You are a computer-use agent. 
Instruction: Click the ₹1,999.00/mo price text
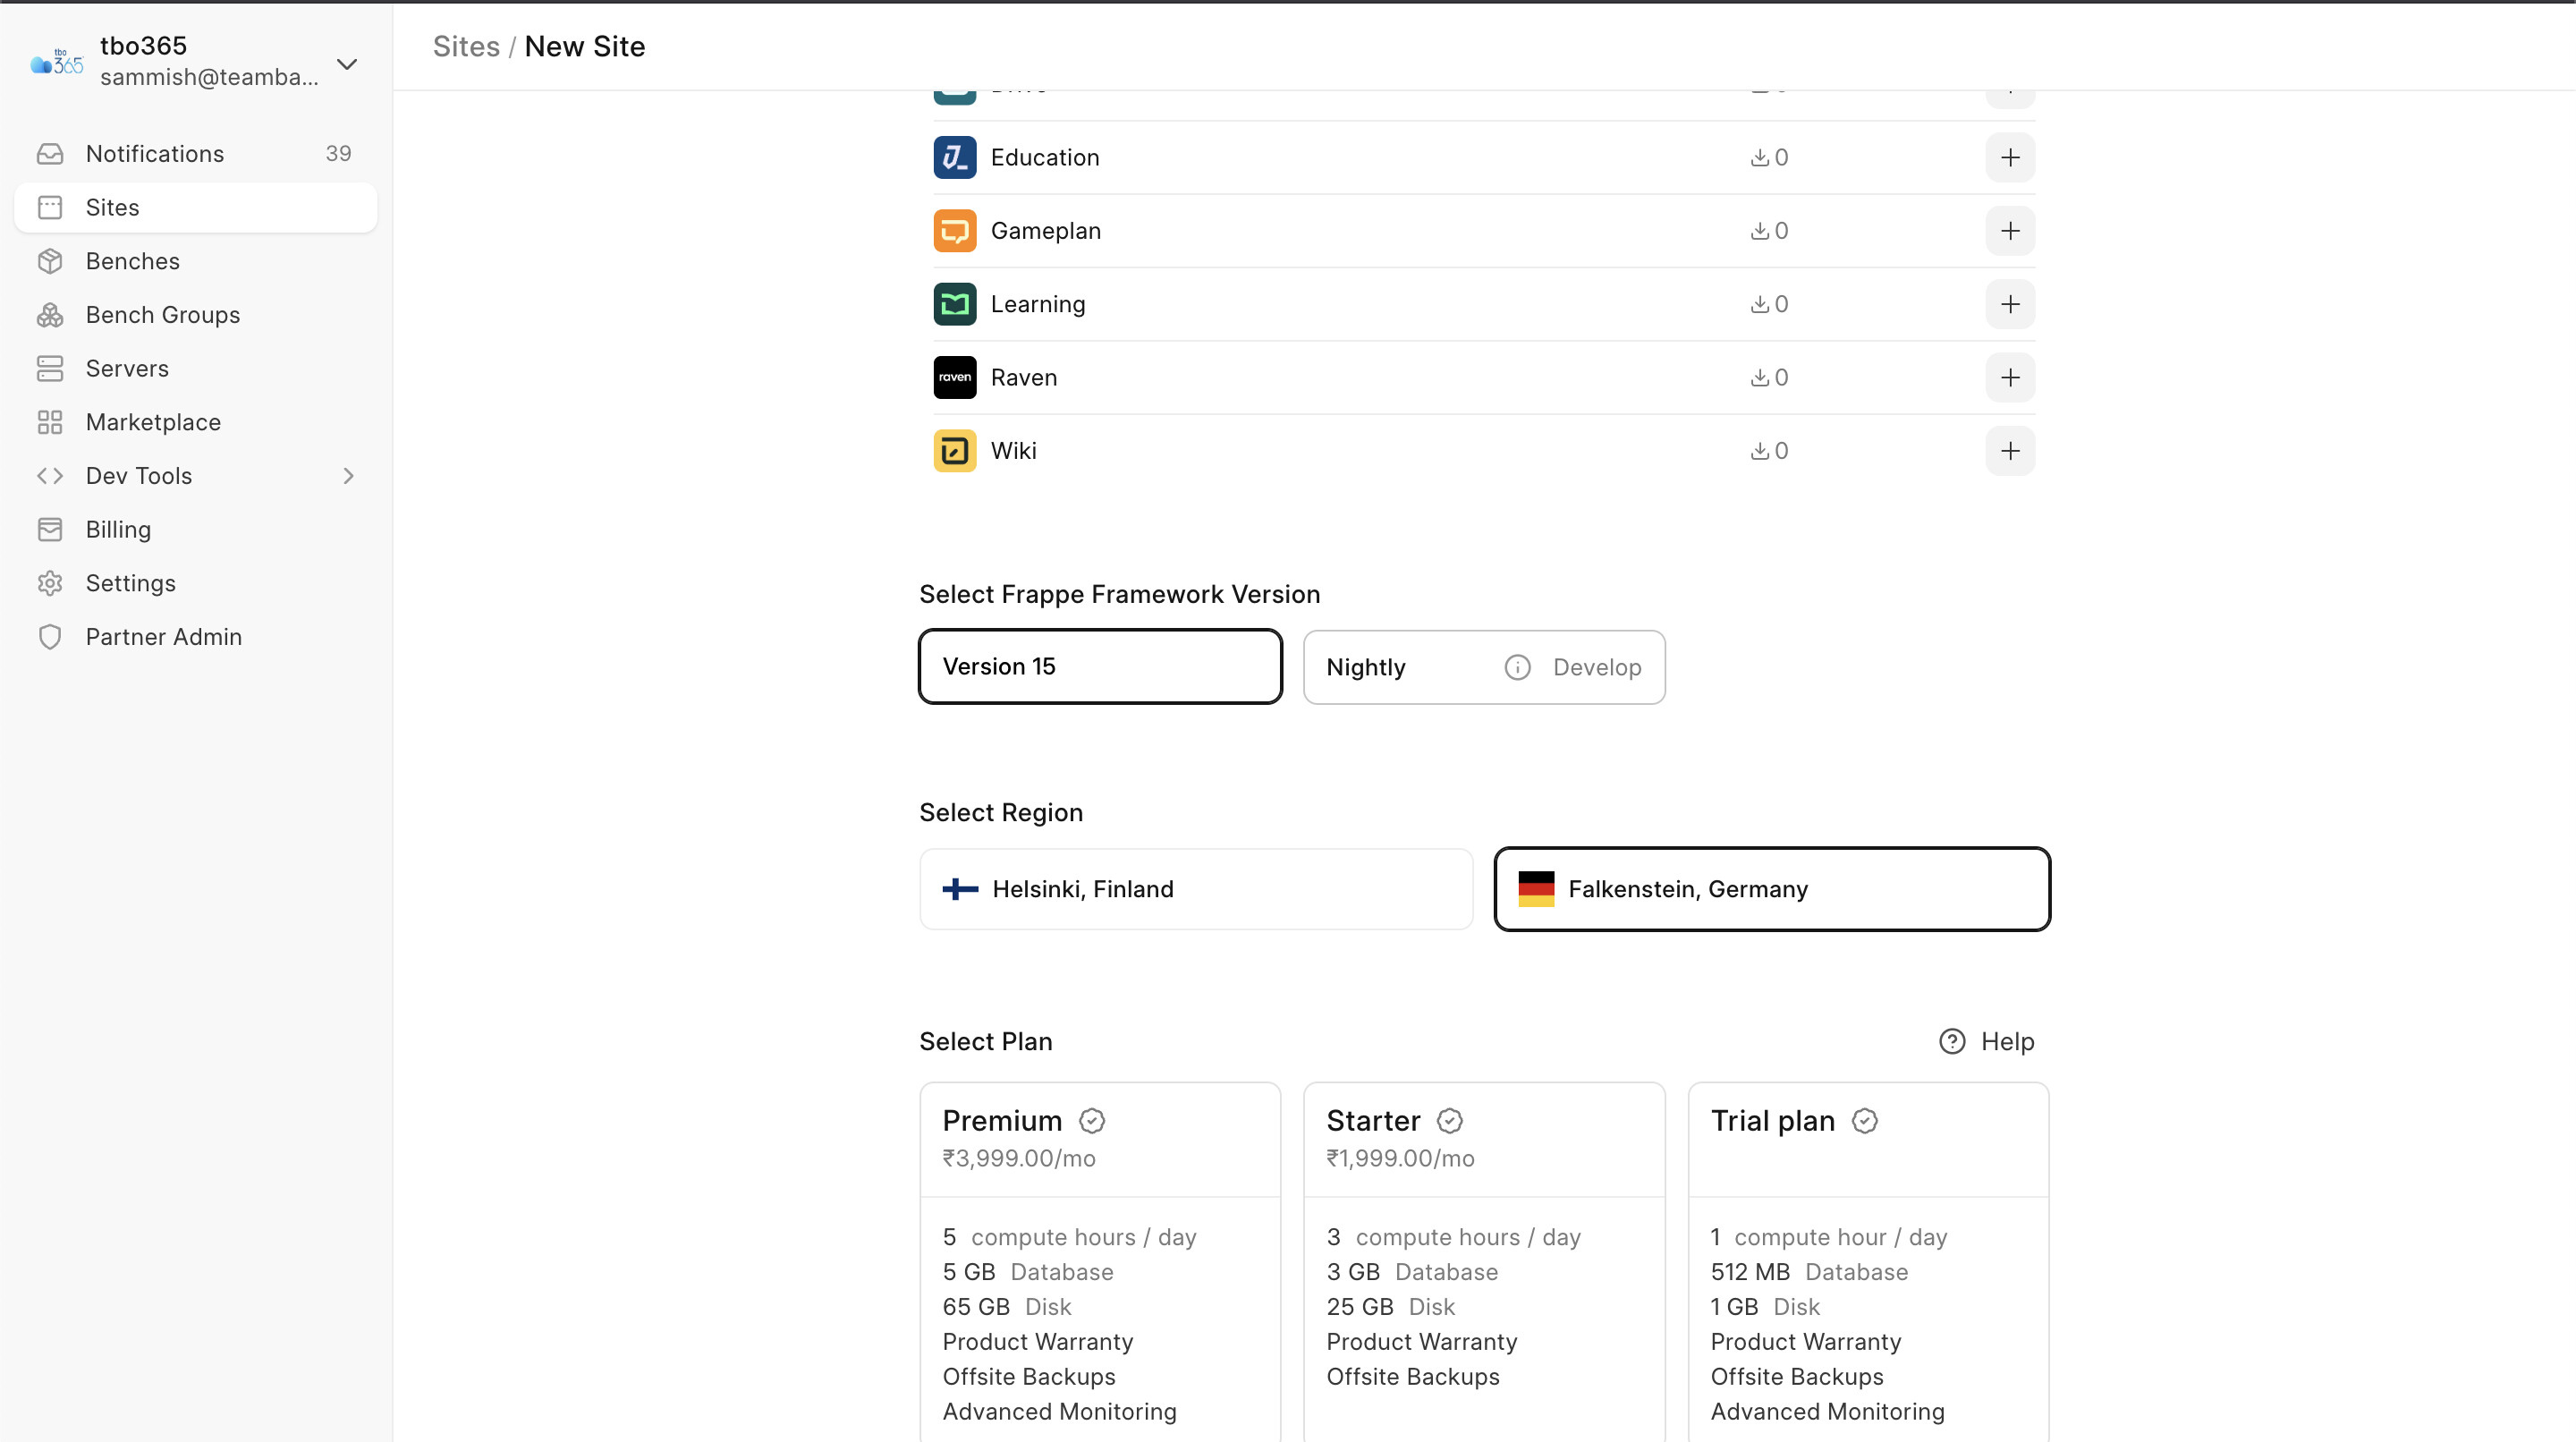(1400, 1158)
